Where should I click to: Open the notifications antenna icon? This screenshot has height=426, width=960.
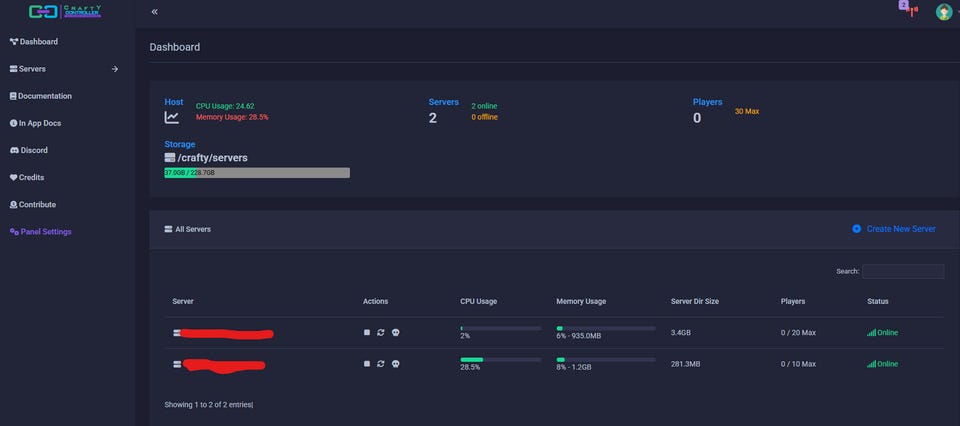pos(911,12)
